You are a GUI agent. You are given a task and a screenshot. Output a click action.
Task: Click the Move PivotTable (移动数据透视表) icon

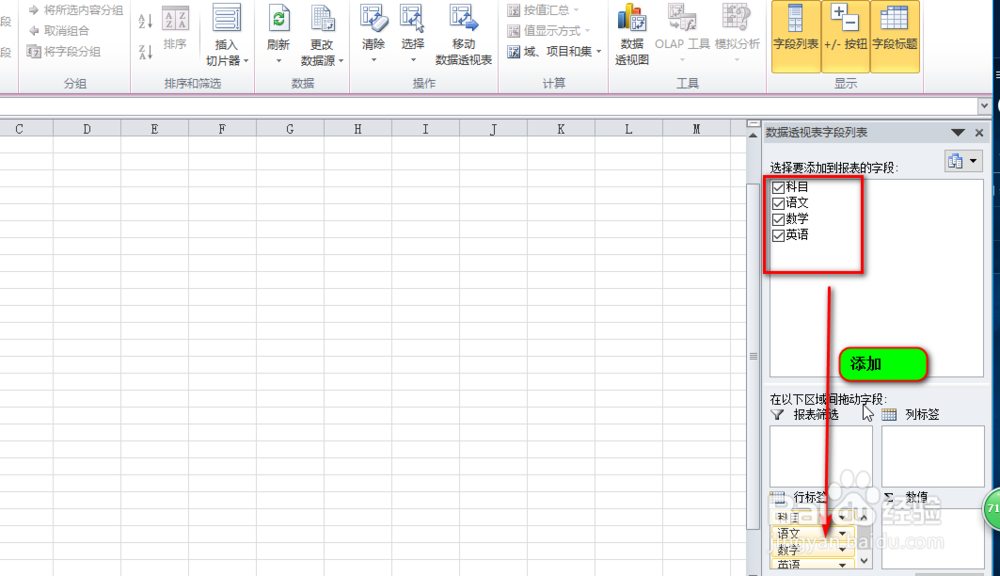[x=464, y=19]
